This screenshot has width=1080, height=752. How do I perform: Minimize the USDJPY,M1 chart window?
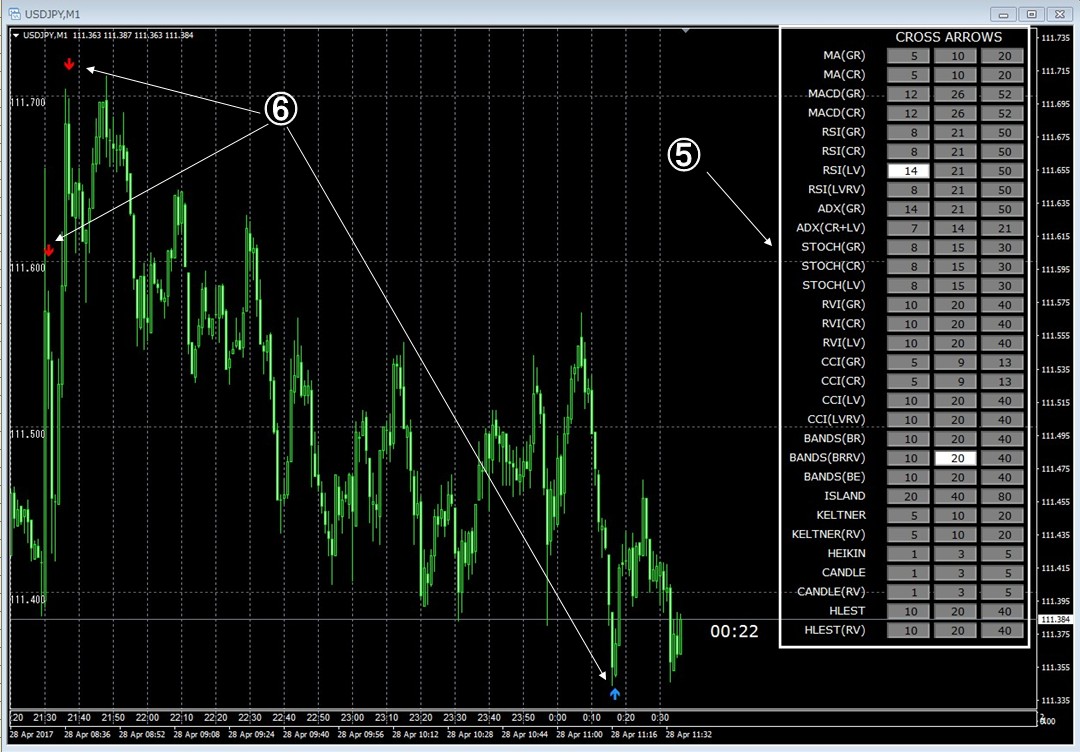(x=1004, y=14)
